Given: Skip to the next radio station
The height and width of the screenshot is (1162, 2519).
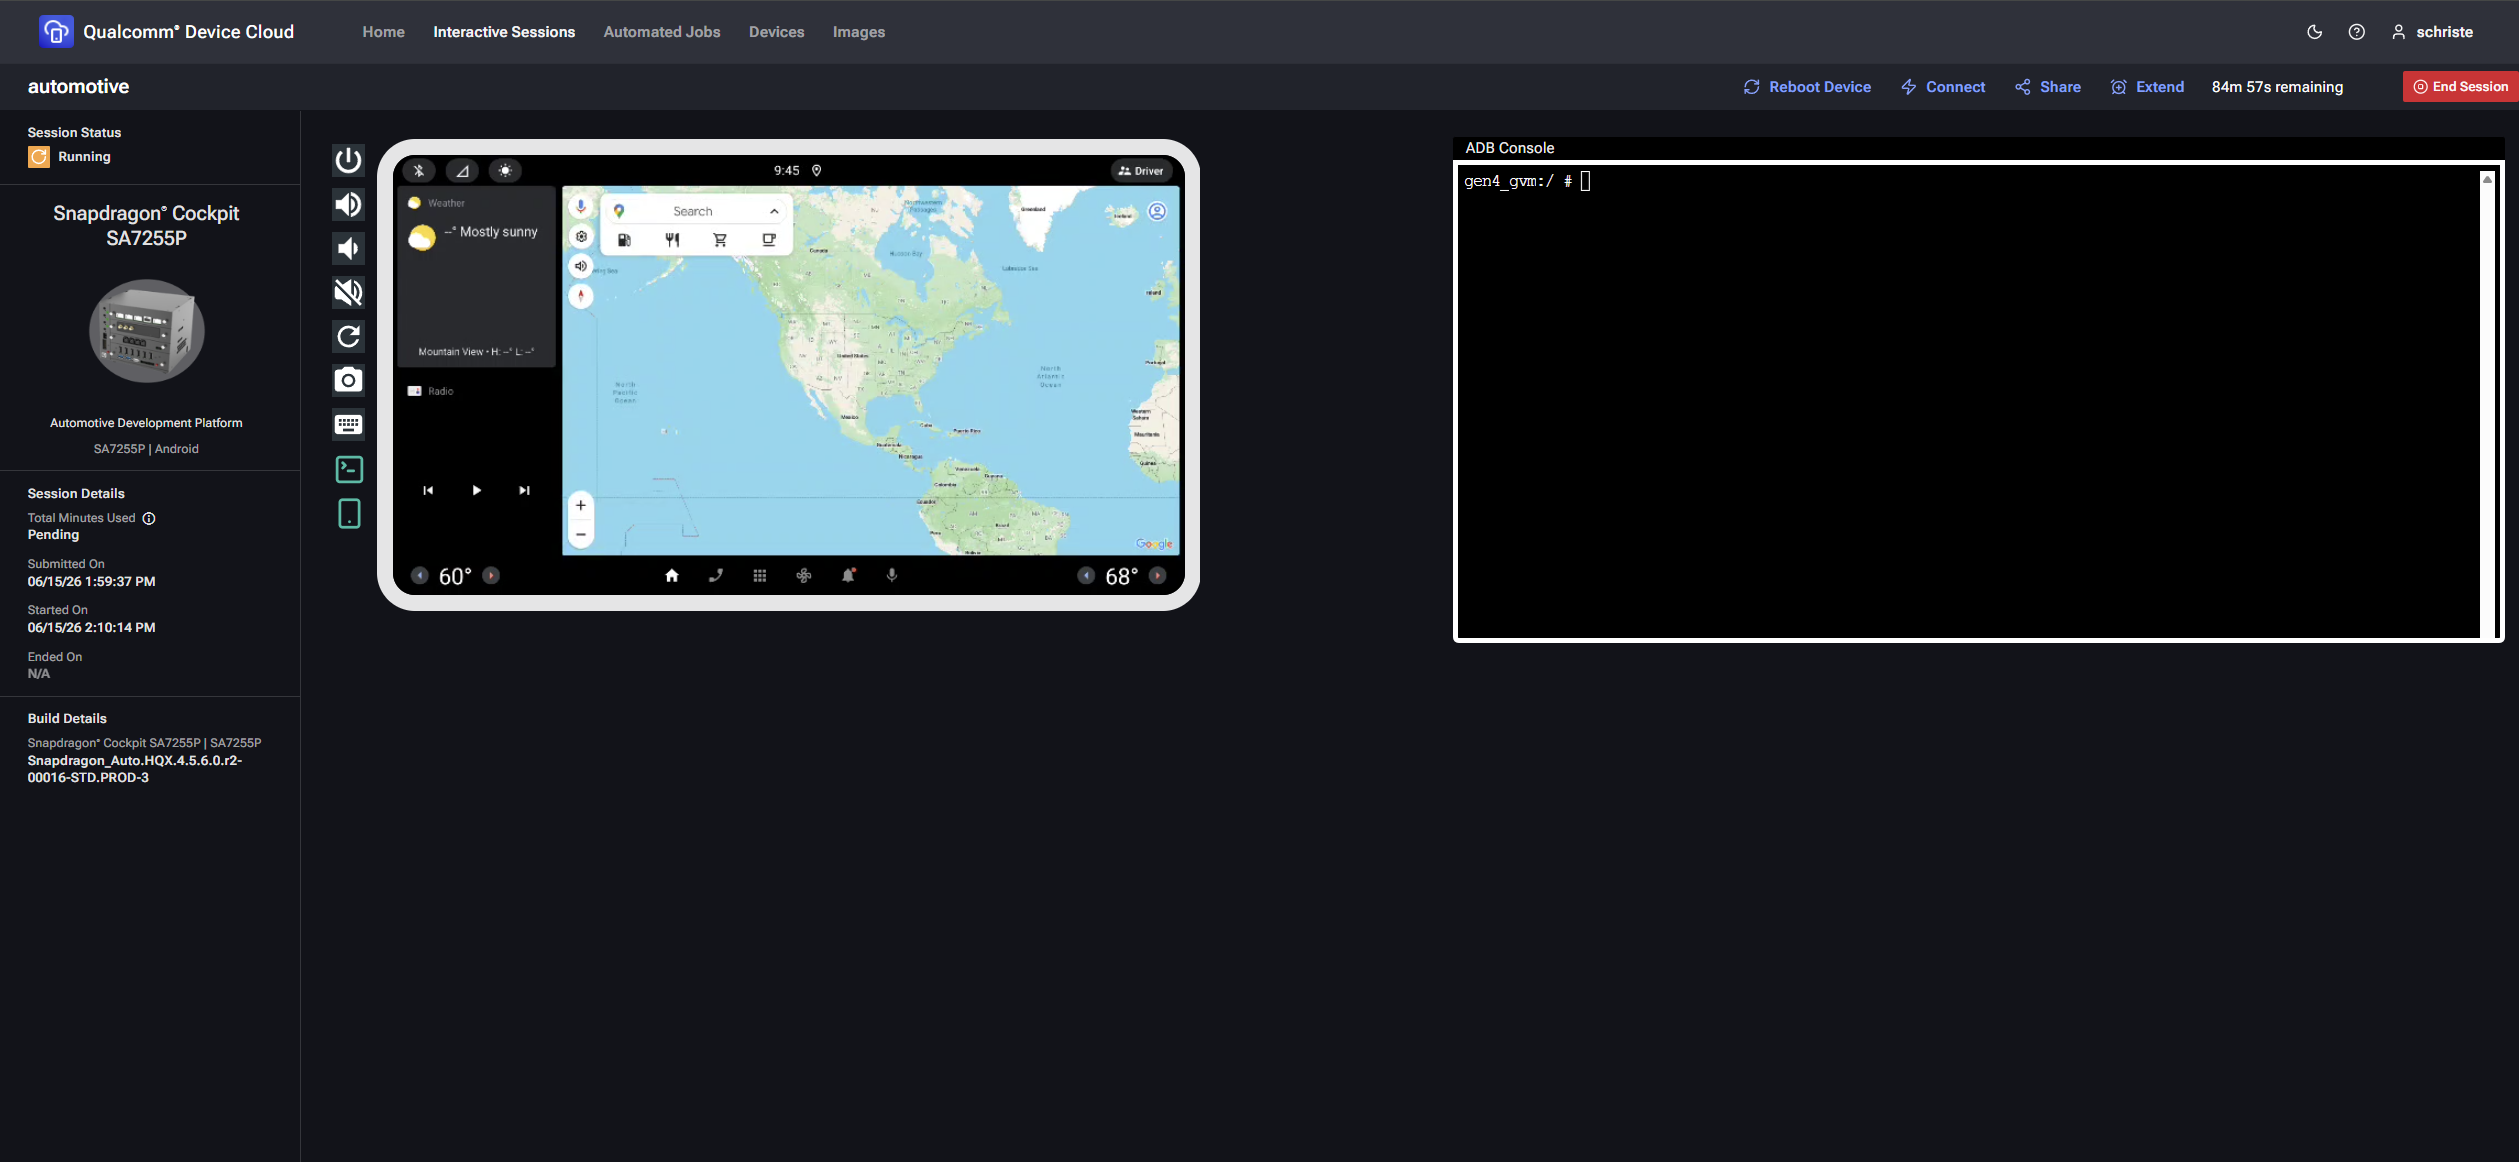Looking at the screenshot, I should pos(524,490).
